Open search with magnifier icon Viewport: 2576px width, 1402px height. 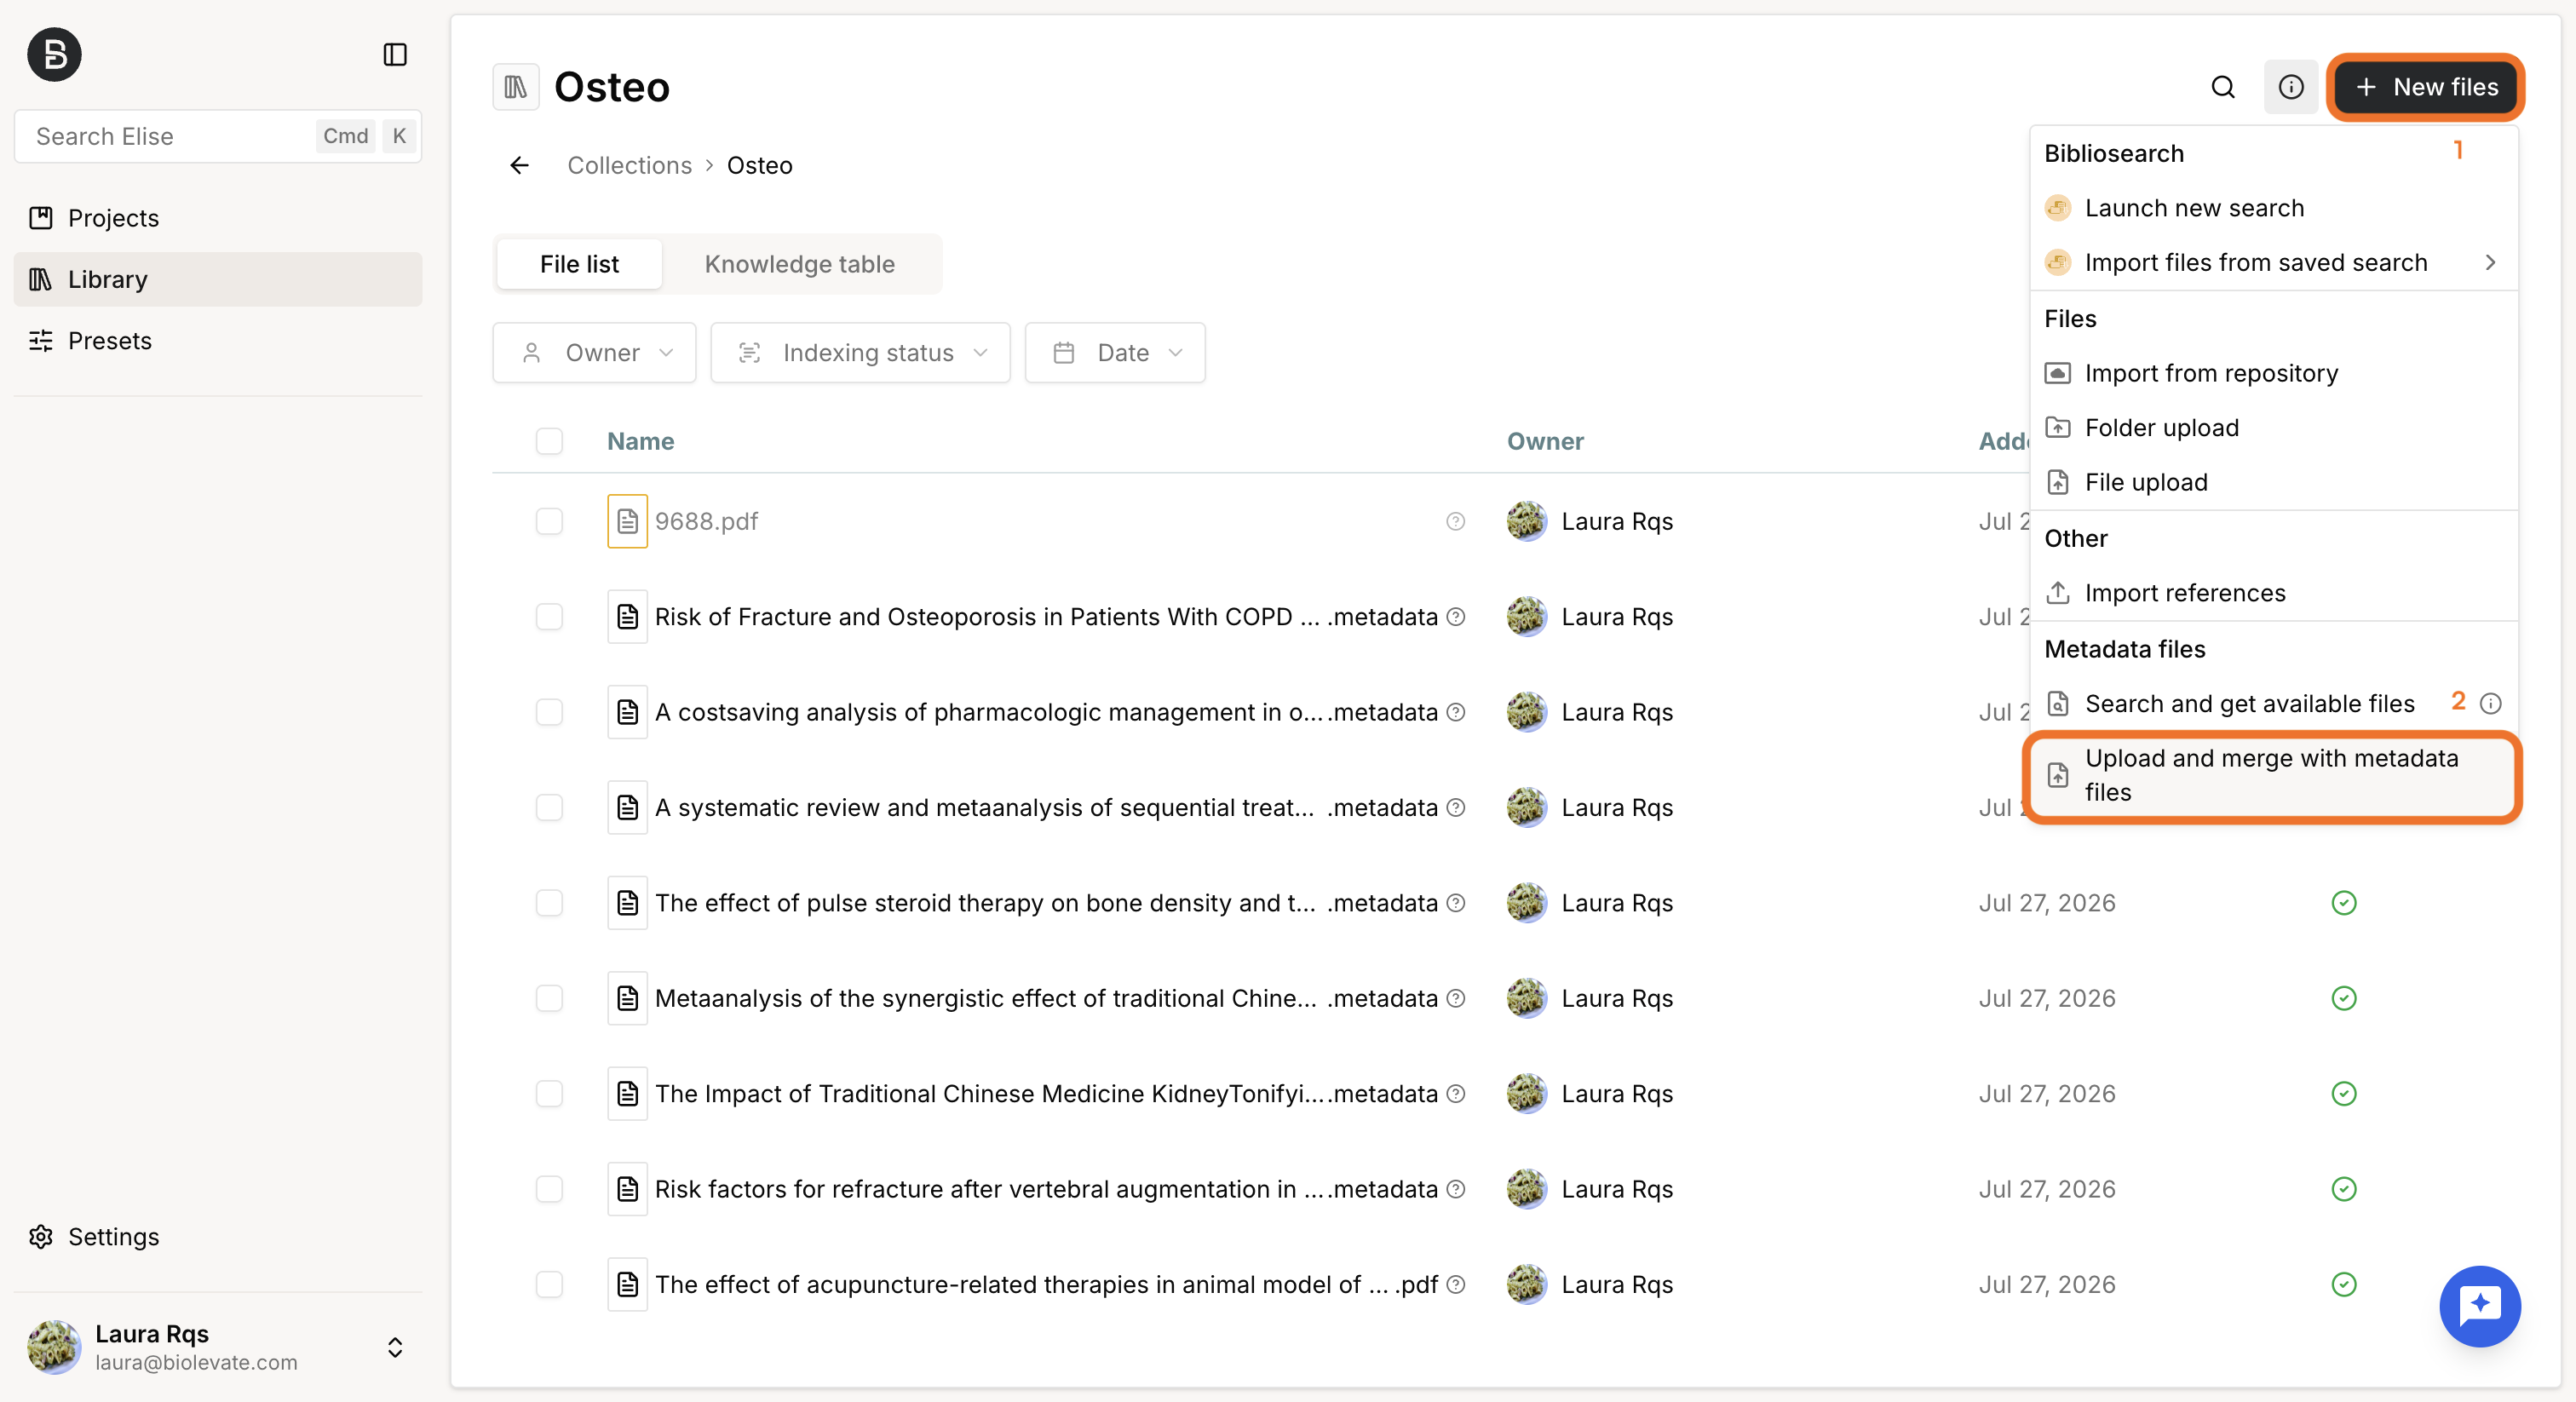[x=2223, y=87]
